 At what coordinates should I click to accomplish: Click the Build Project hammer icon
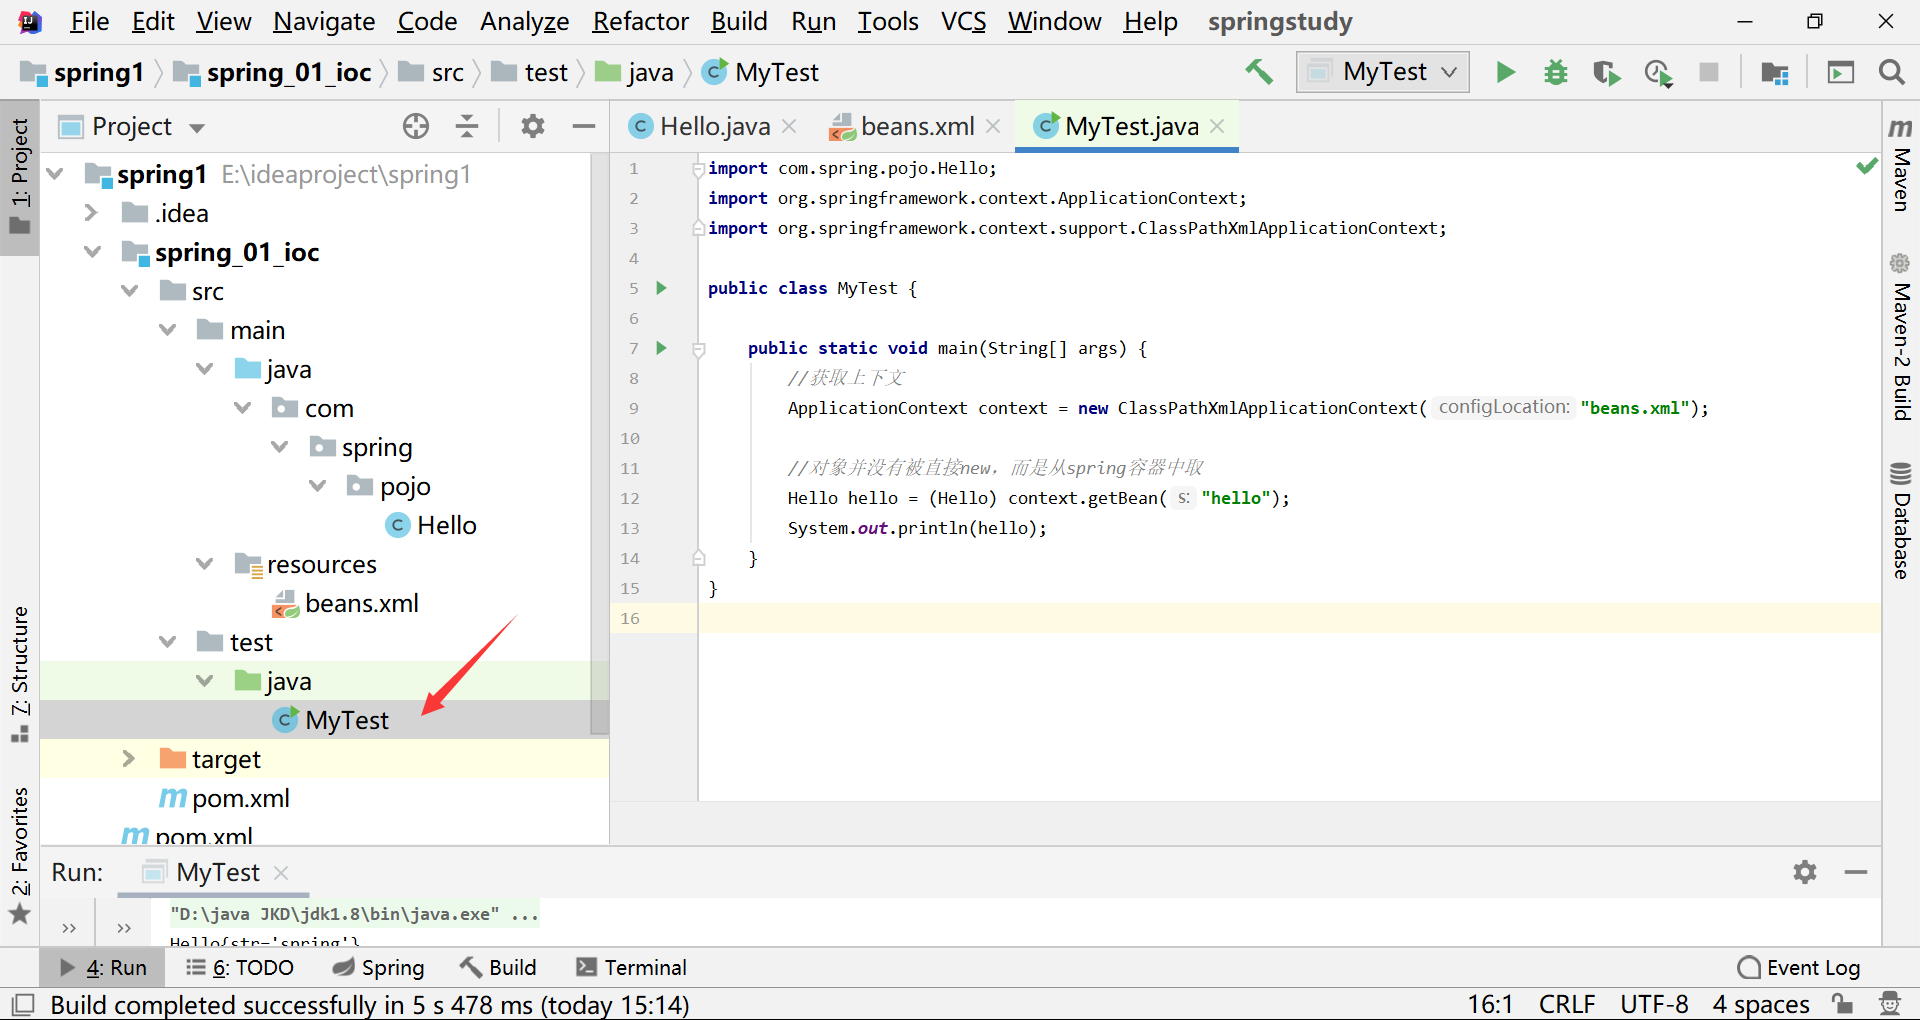[1259, 72]
